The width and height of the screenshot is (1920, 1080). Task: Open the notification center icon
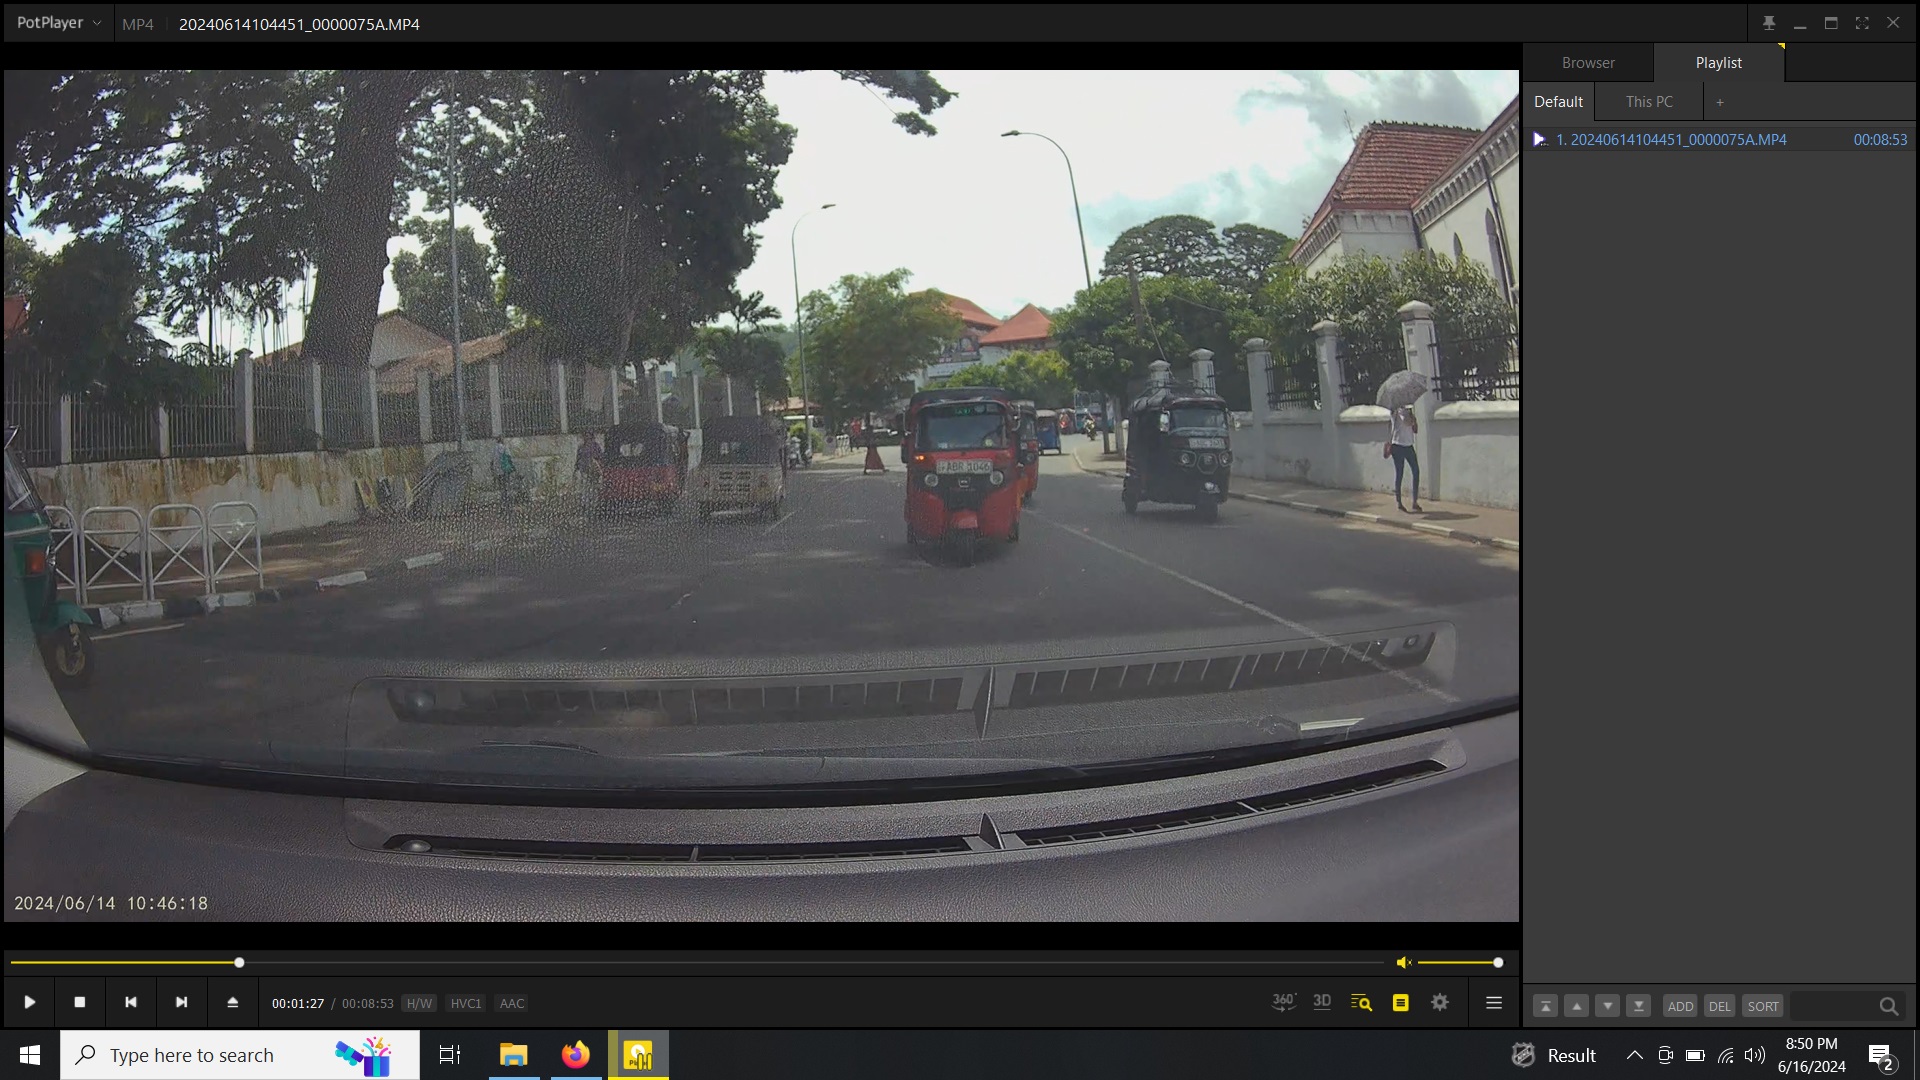point(1880,1056)
